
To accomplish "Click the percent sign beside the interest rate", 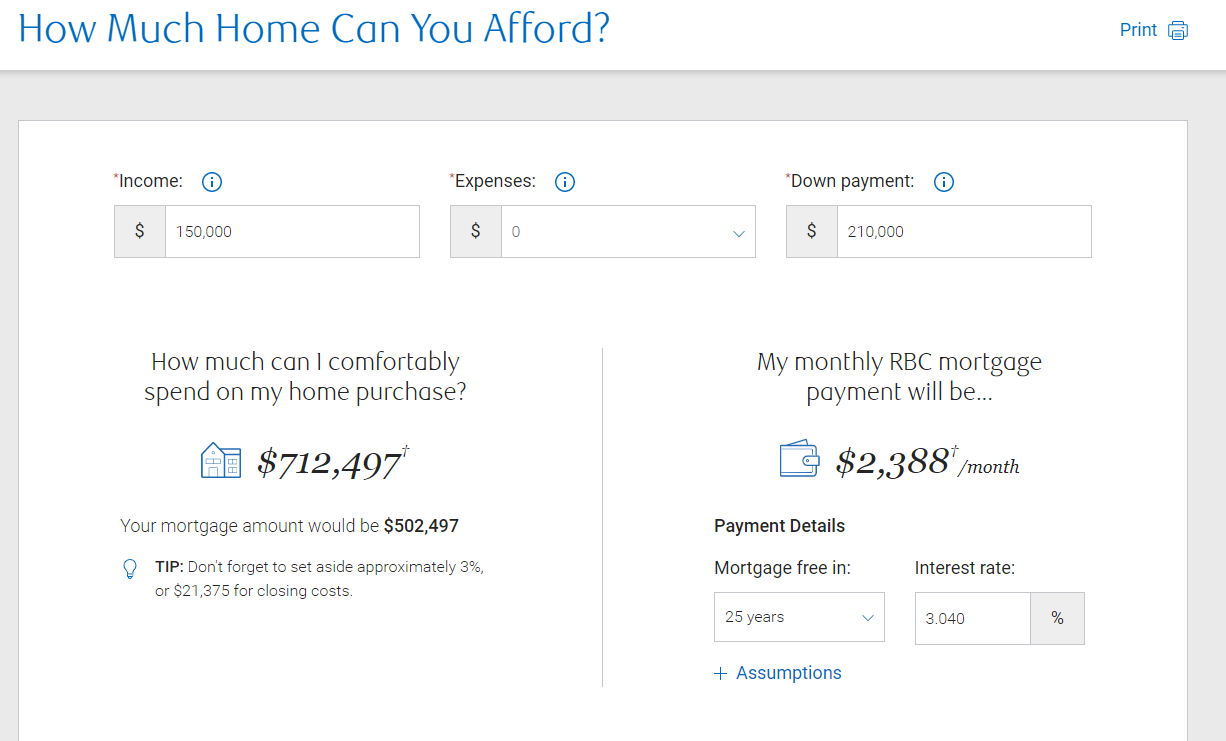I will coord(1057,618).
